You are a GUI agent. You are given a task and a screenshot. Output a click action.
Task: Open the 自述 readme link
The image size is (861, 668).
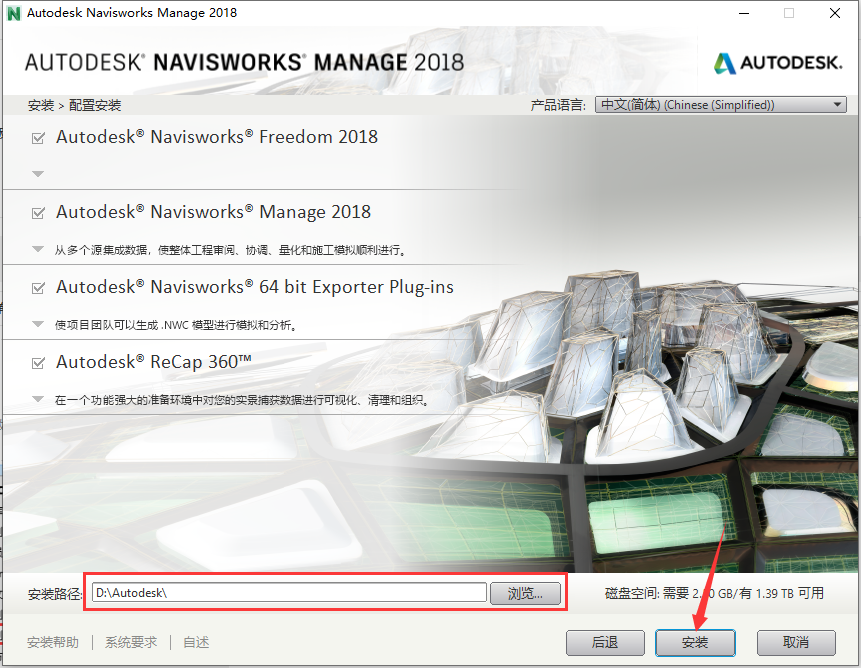196,642
